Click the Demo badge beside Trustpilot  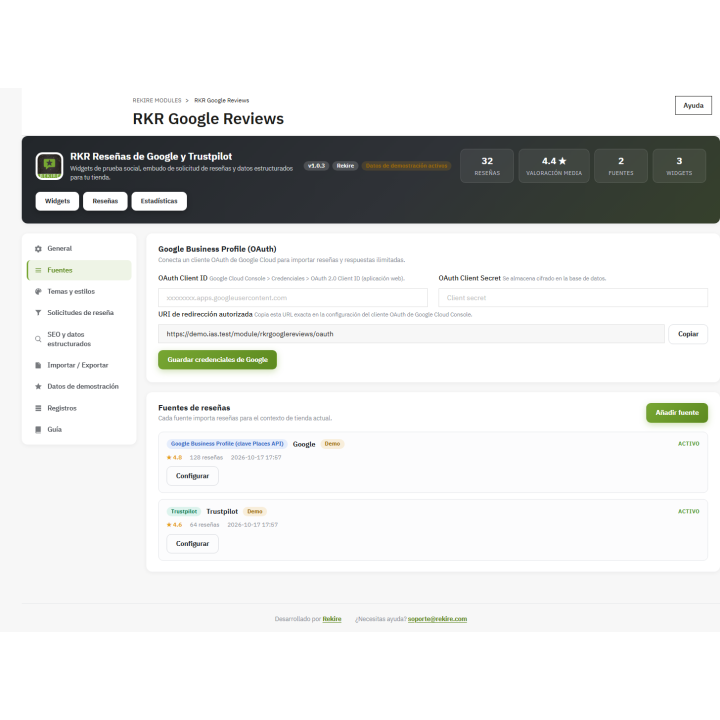point(255,512)
